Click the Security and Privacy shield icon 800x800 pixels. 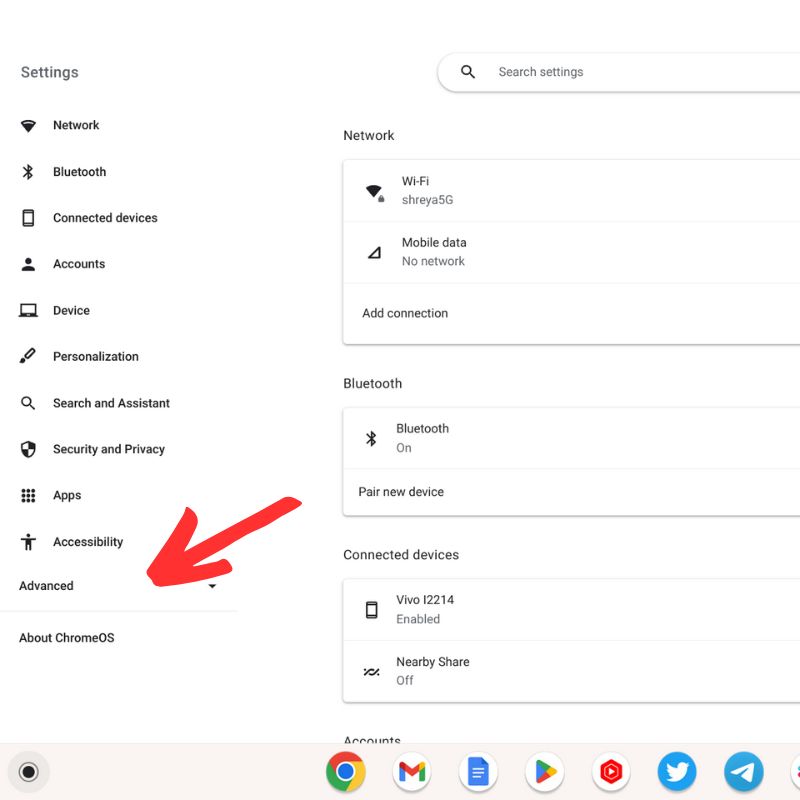coord(28,449)
